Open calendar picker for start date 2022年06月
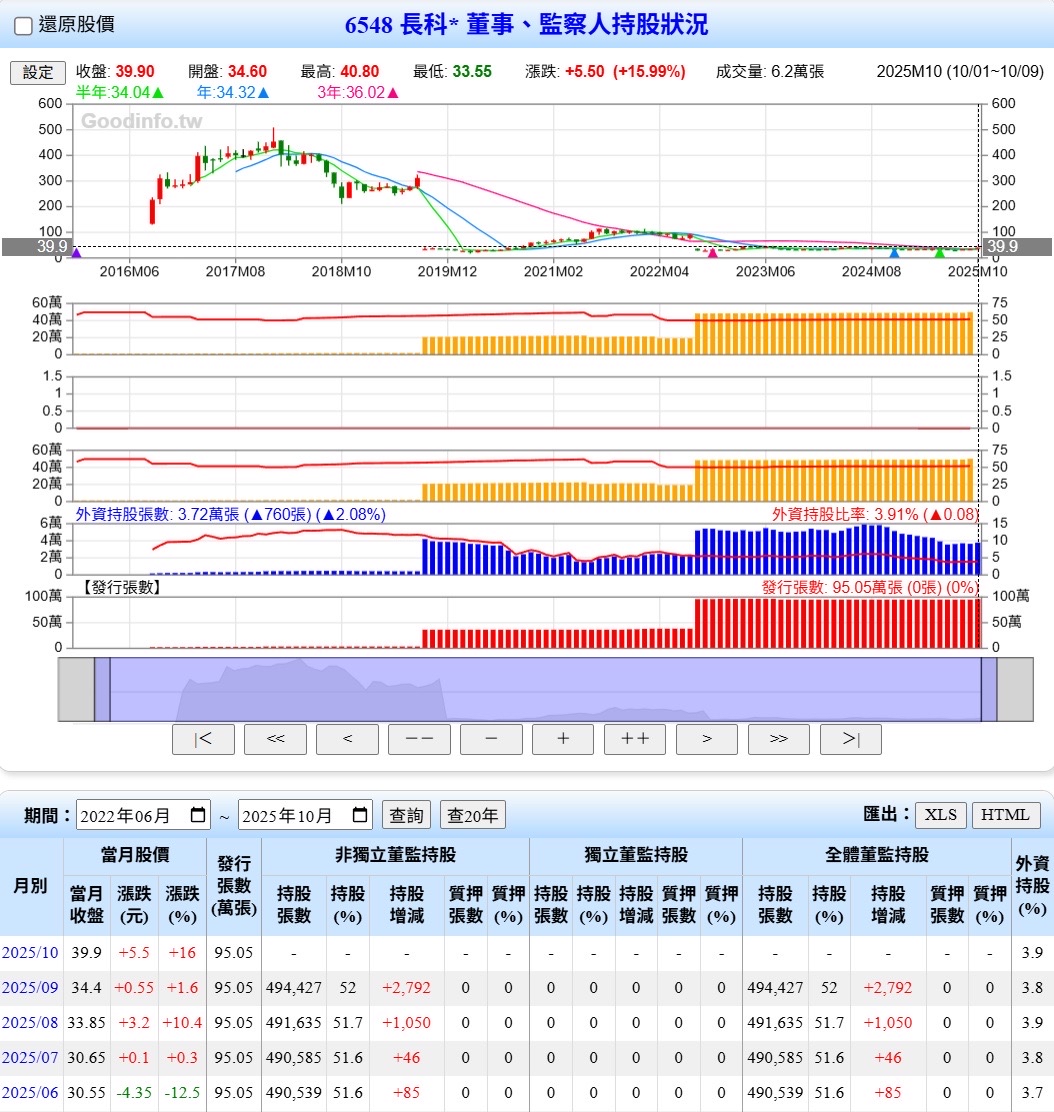Image resolution: width=1054 pixels, height=1112 pixels. pyautogui.click(x=199, y=815)
